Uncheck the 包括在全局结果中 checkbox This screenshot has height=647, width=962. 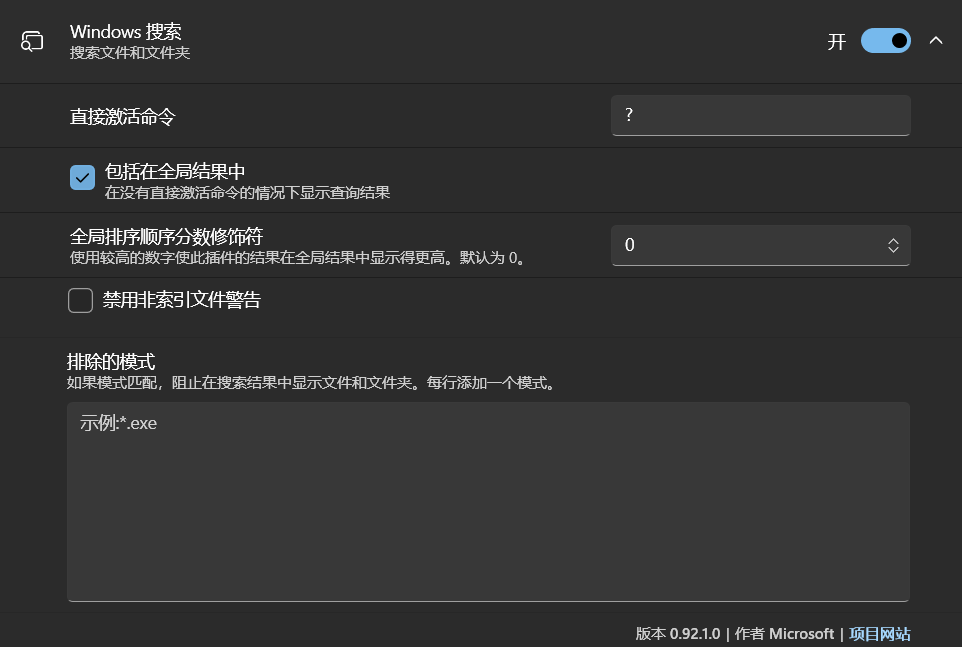click(82, 178)
